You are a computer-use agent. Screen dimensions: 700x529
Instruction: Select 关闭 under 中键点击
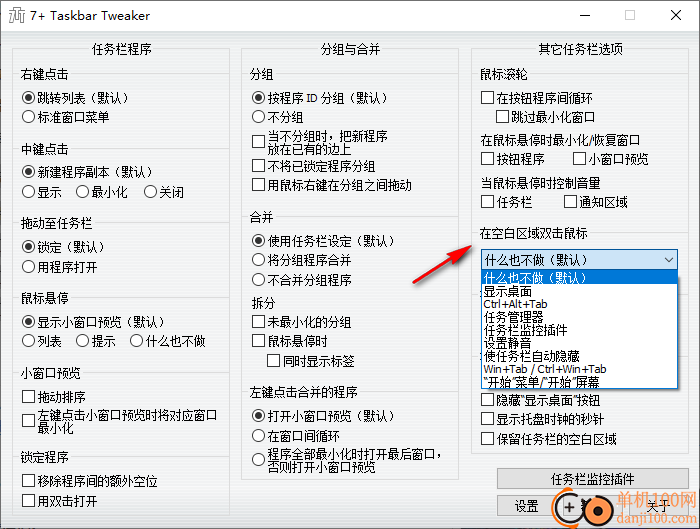coord(150,192)
